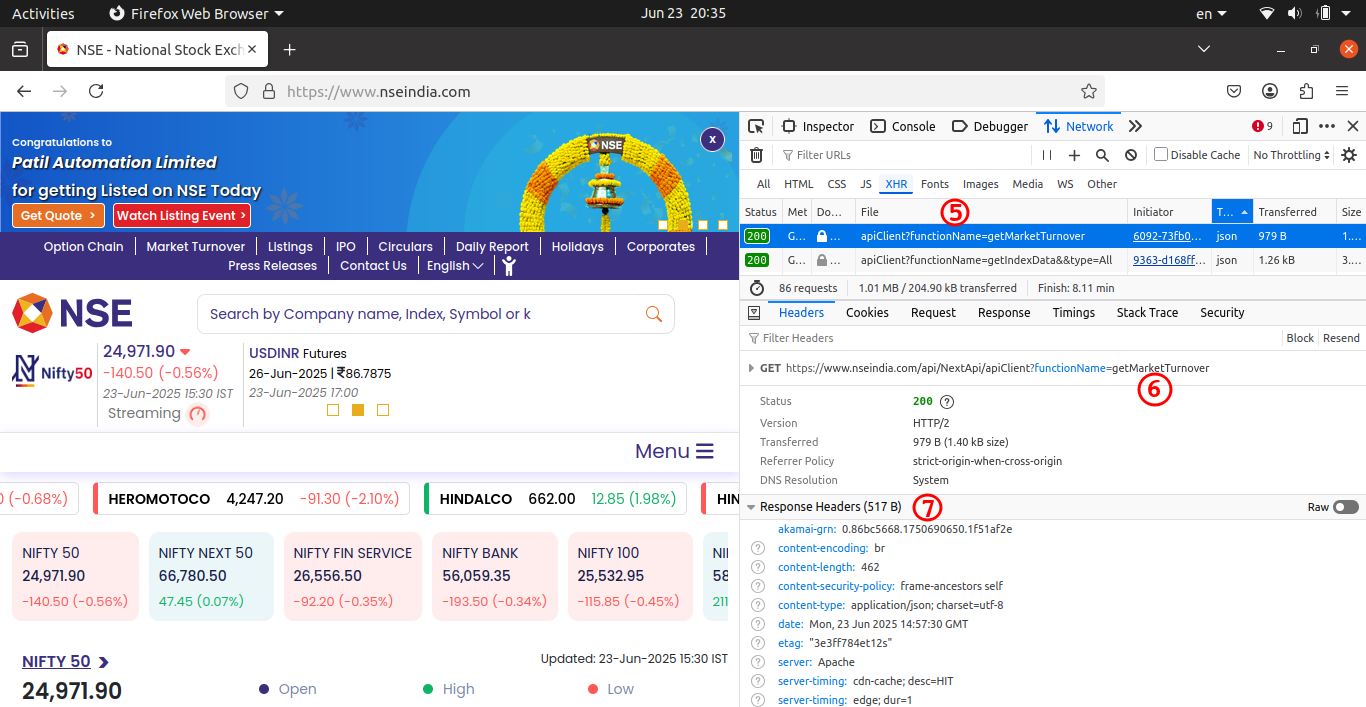The width and height of the screenshot is (1366, 707).
Task: Click help icon next to Status 200
Action: click(947, 401)
